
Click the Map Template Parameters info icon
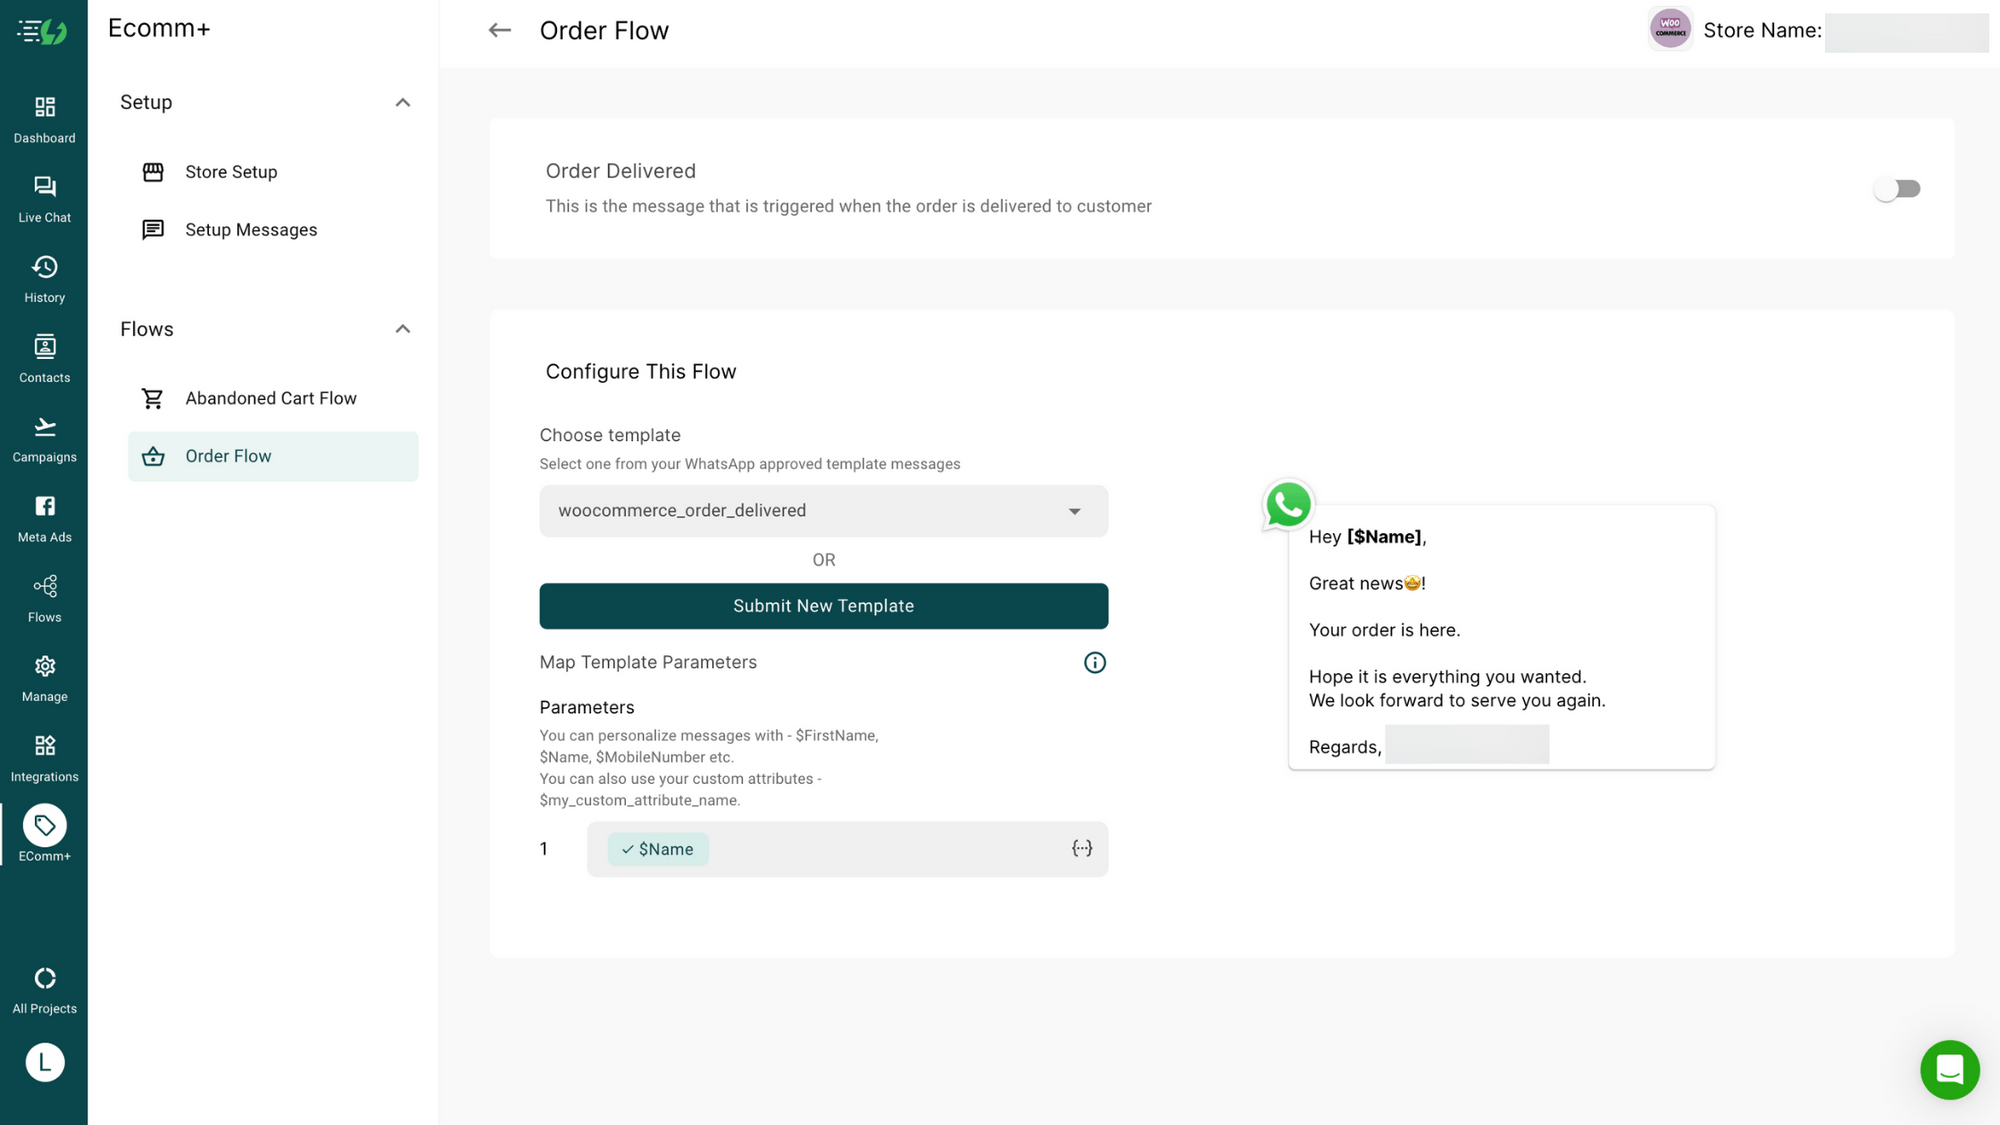click(x=1094, y=662)
